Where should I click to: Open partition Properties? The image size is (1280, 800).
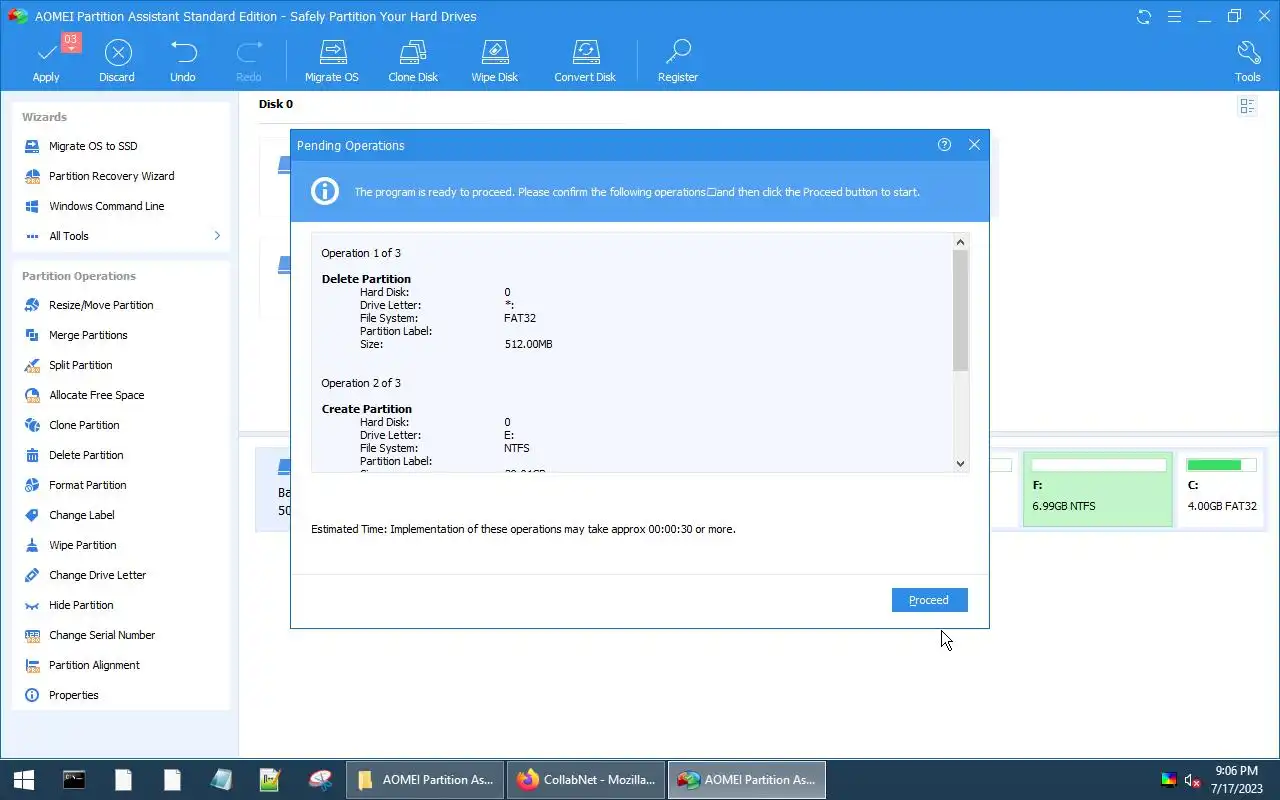click(x=73, y=695)
